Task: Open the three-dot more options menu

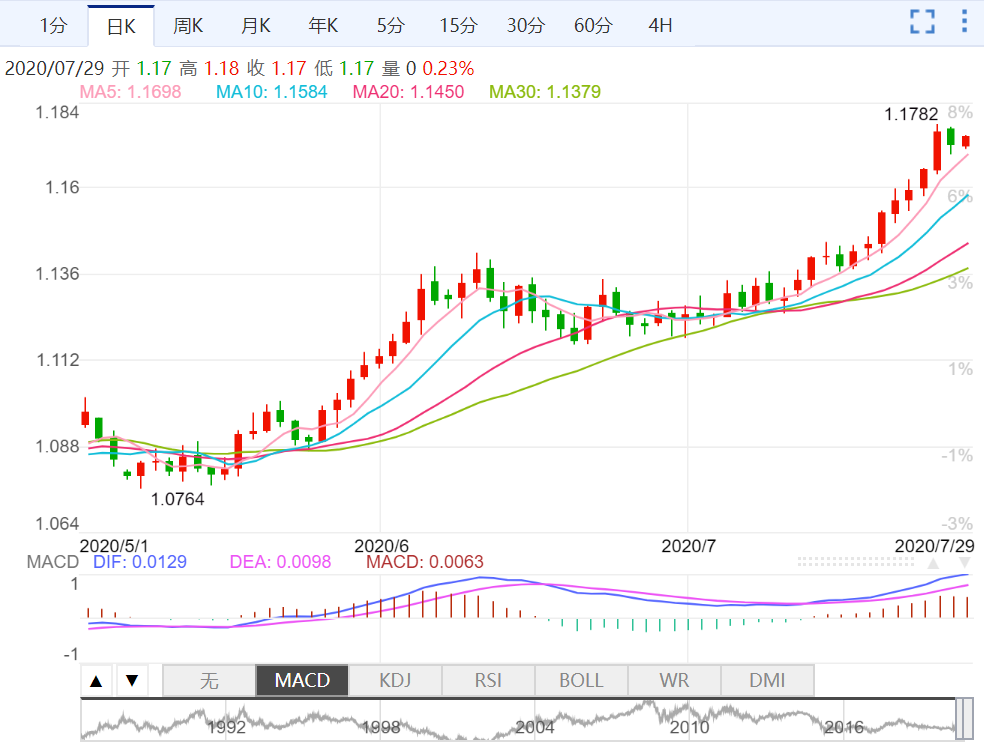Action: coord(963,22)
